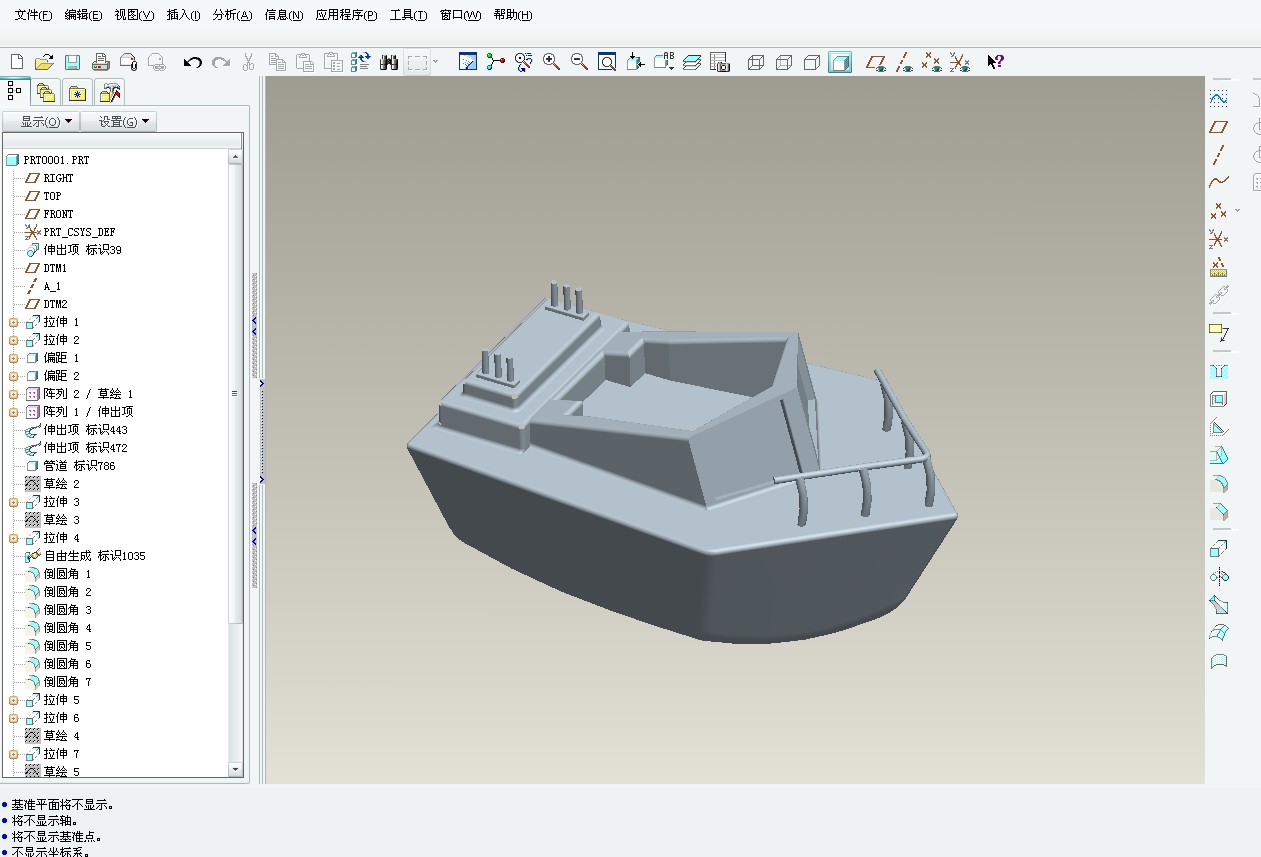Expand the 阵列 1 / 伸出项 node

14,412
